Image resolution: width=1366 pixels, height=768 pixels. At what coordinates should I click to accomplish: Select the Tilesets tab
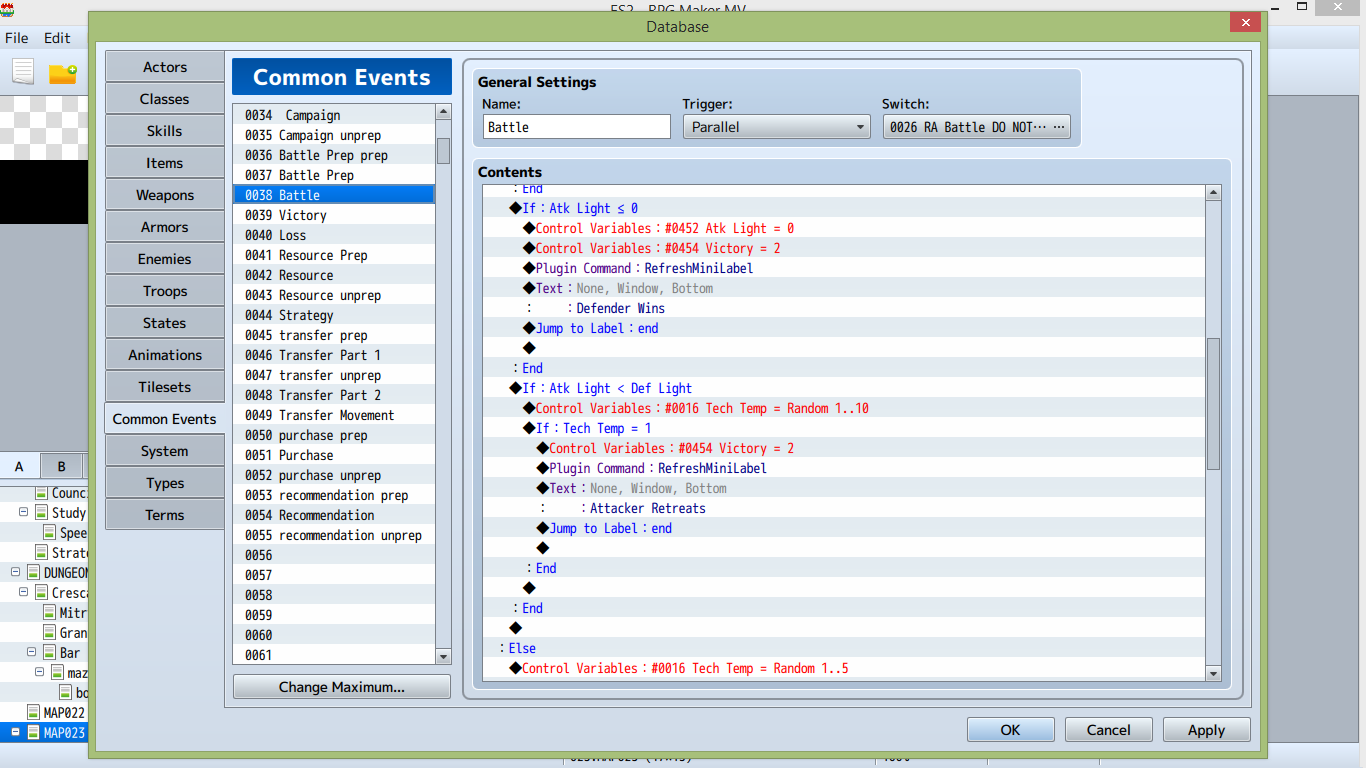click(x=165, y=387)
